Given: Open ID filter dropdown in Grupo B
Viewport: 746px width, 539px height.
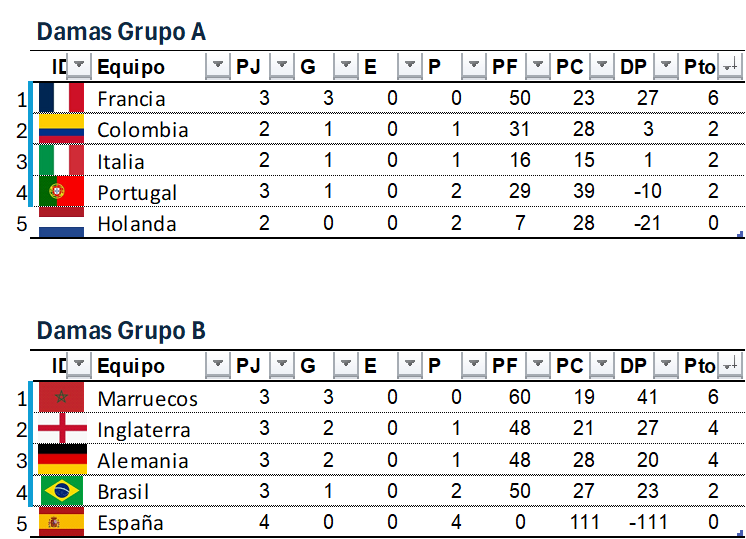Looking at the screenshot, I should click(x=78, y=366).
